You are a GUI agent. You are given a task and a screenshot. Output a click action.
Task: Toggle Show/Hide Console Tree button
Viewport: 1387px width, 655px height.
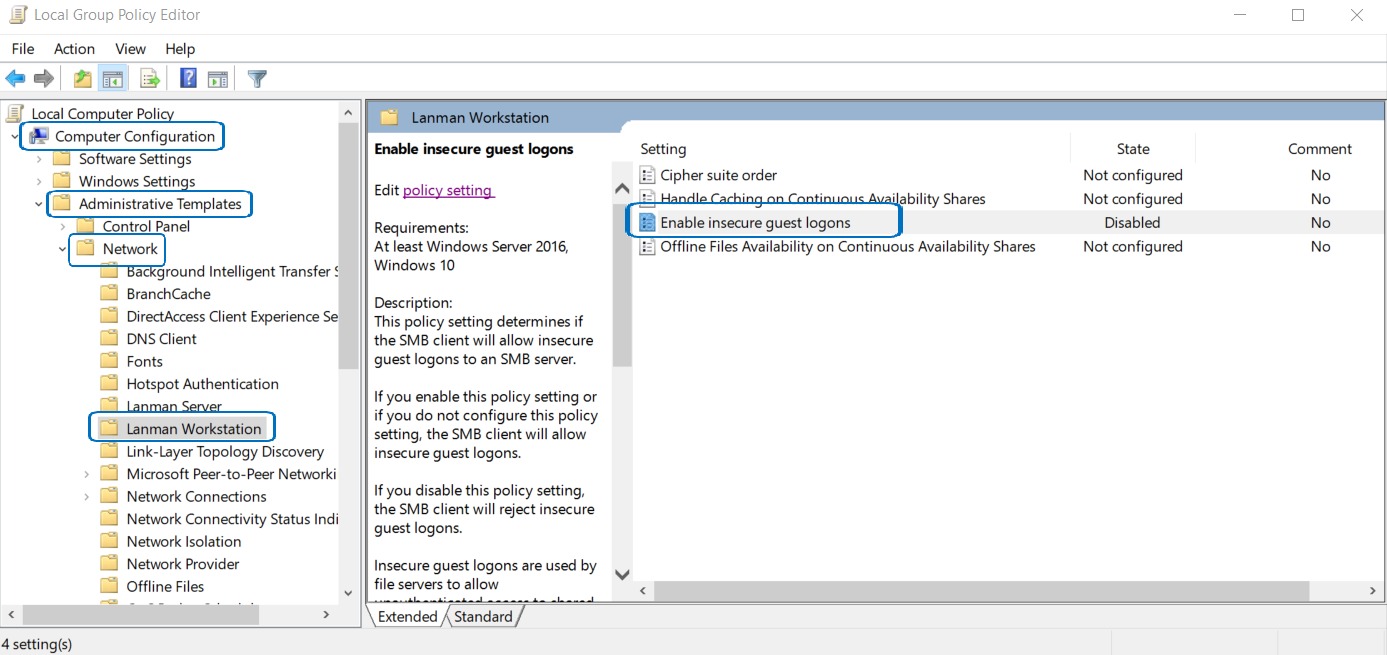click(113, 79)
